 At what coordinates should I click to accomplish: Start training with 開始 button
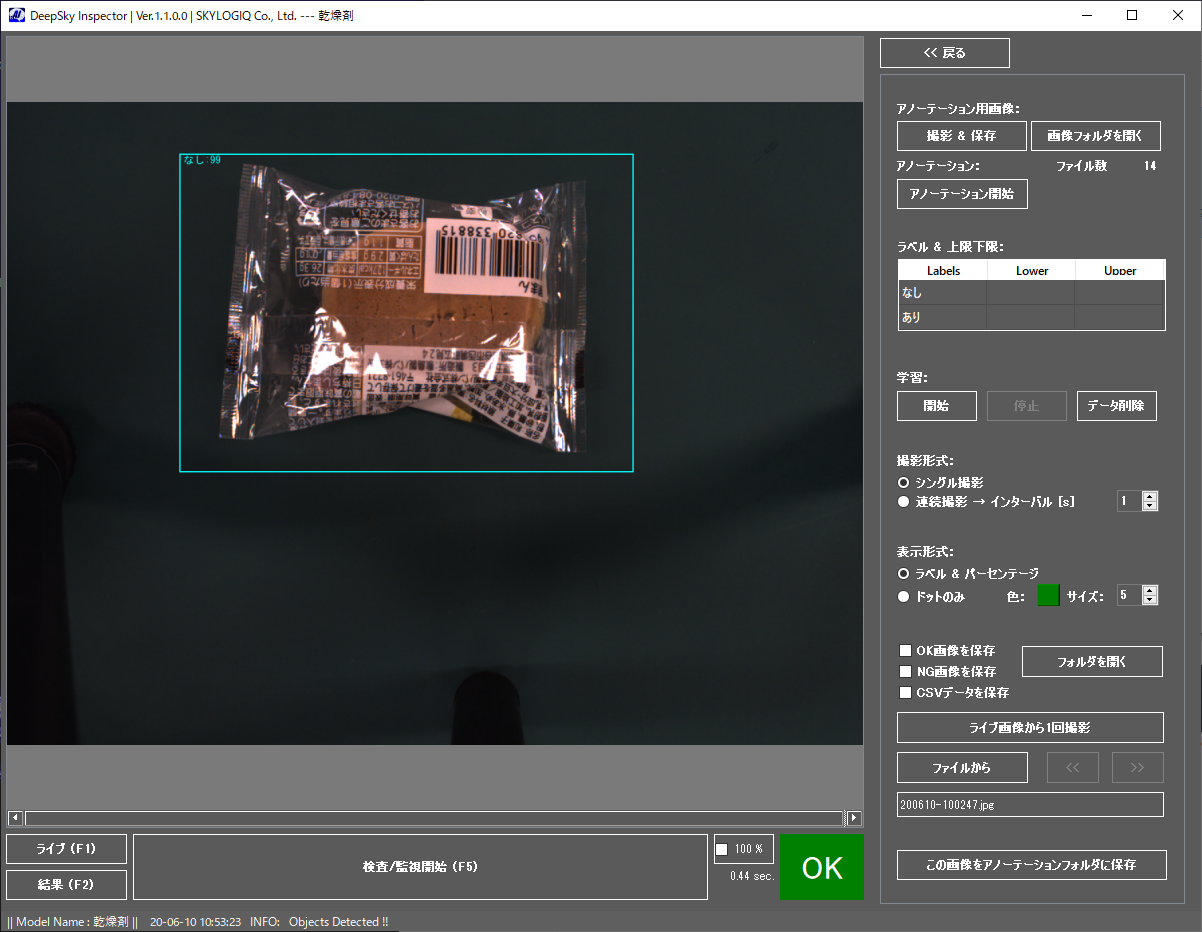tap(936, 406)
